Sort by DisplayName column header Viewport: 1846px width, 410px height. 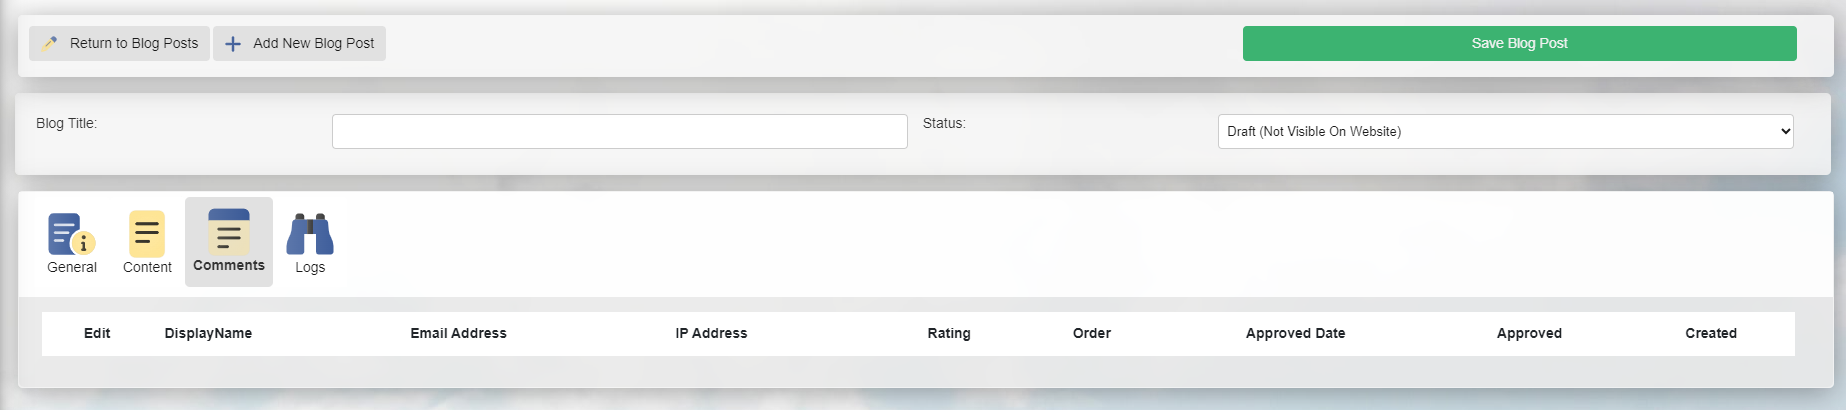tap(208, 333)
